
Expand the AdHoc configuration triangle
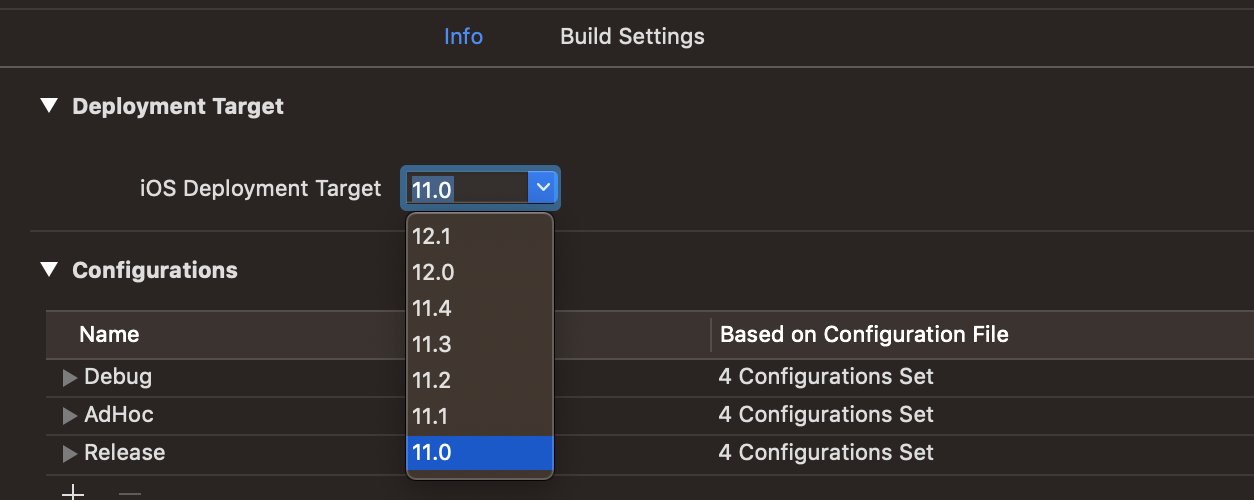(70, 415)
